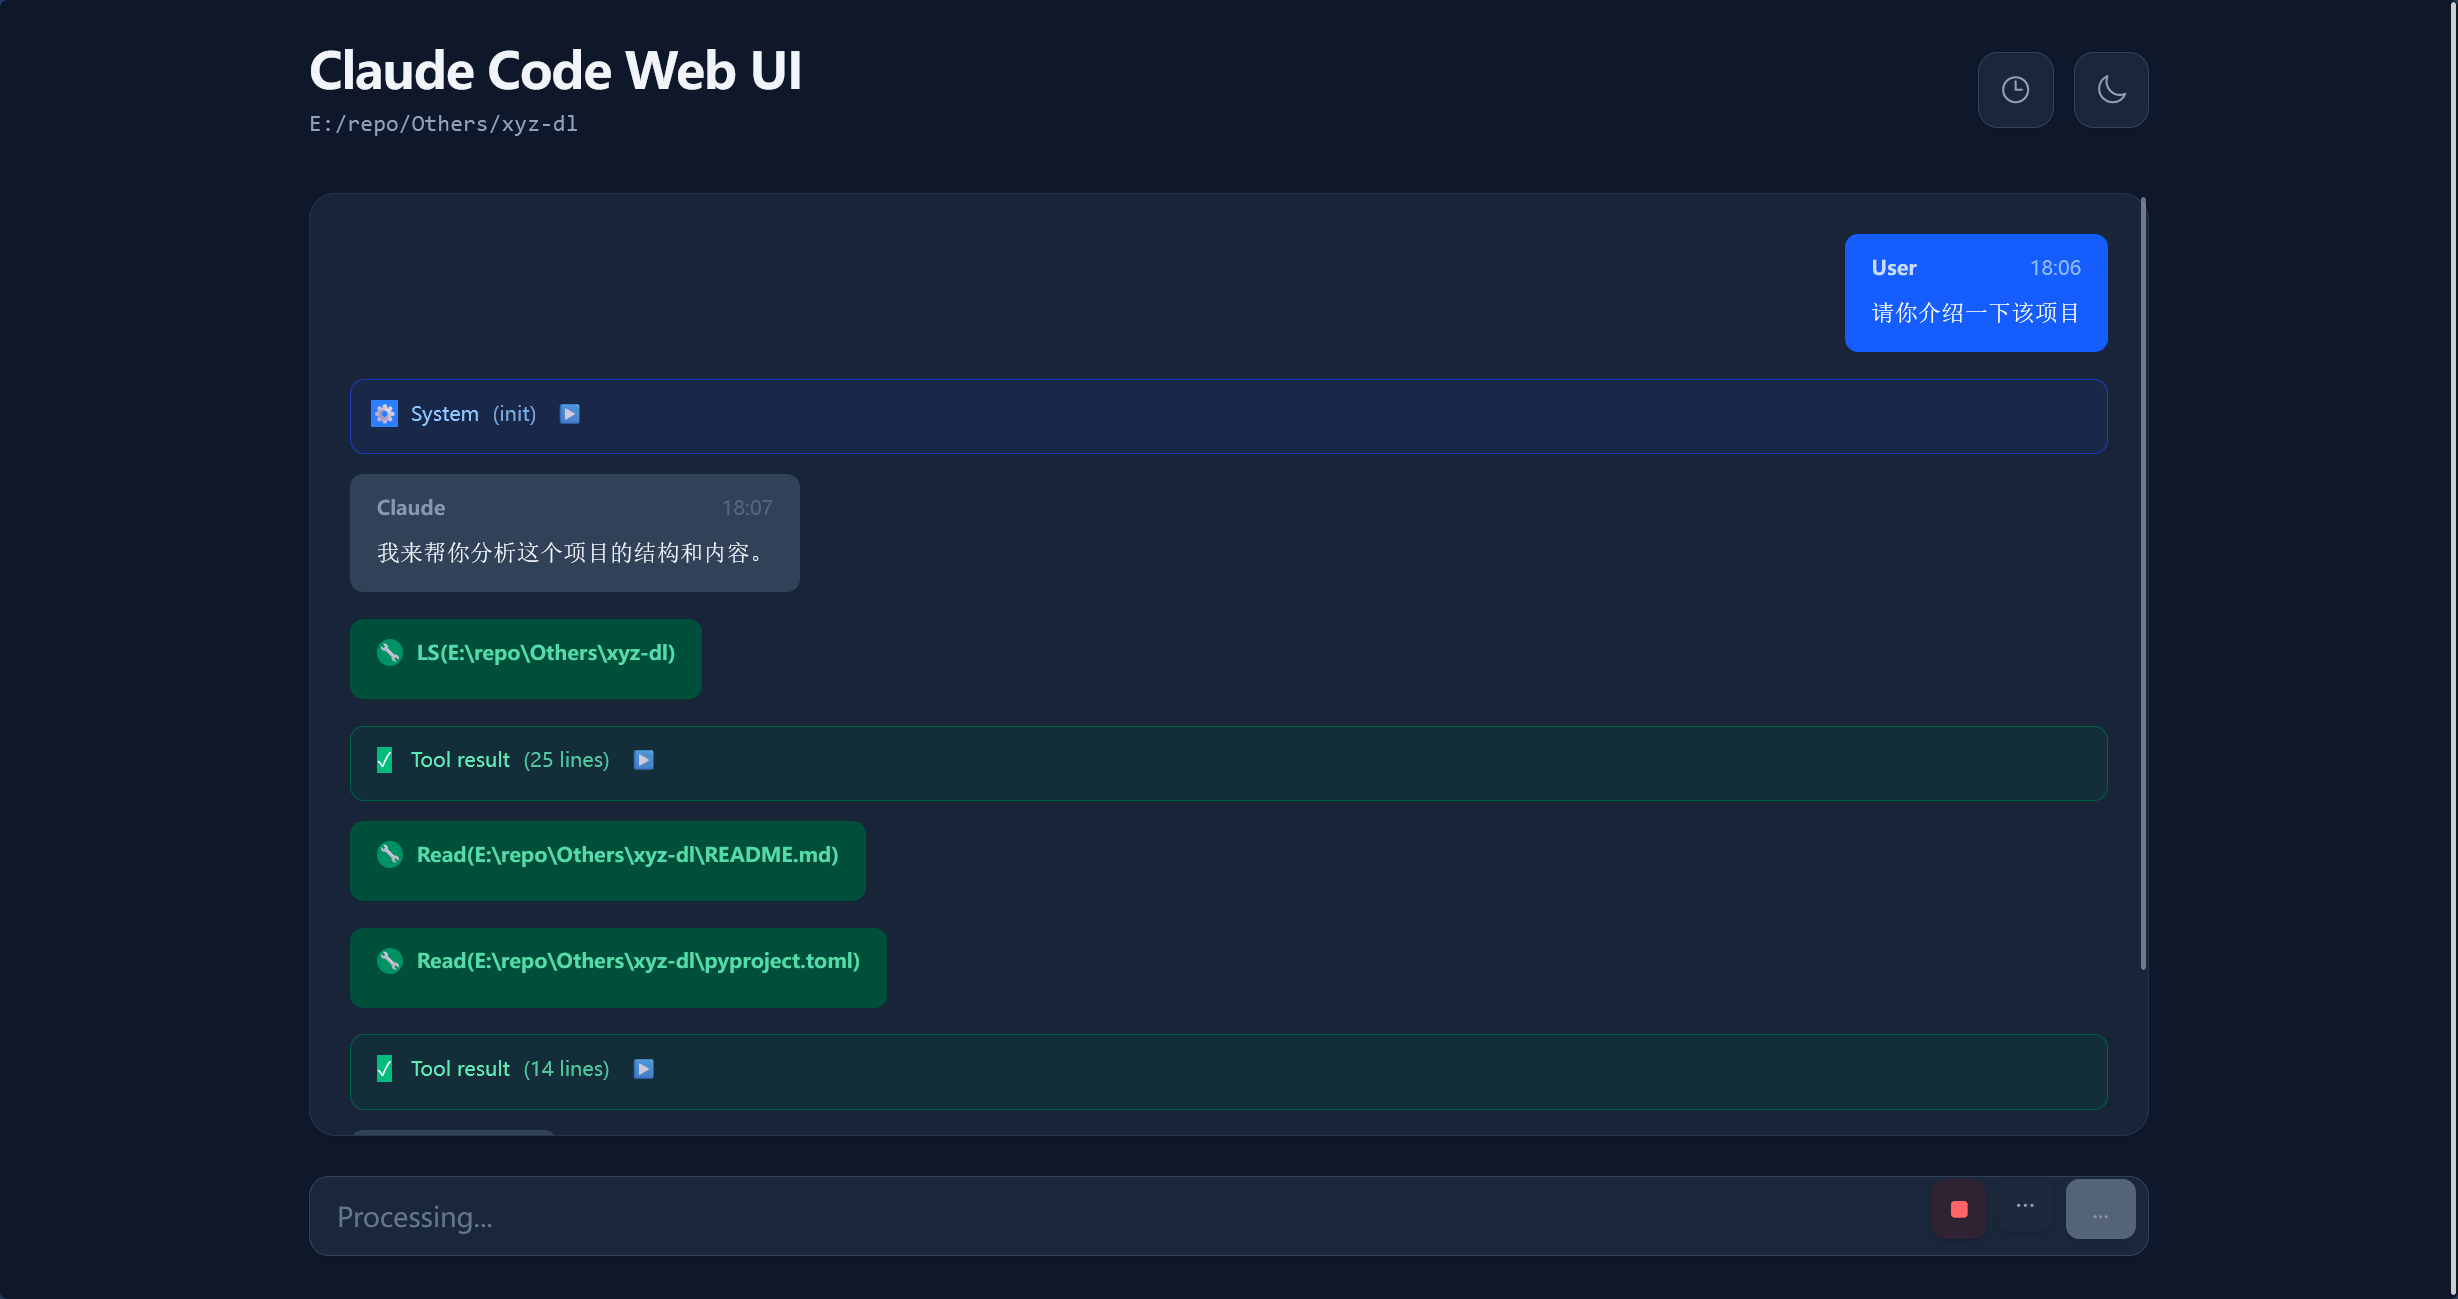Viewport: 2458px width, 1299px height.
Task: Click checkmark icon on 25 lines result
Action: tap(384, 760)
